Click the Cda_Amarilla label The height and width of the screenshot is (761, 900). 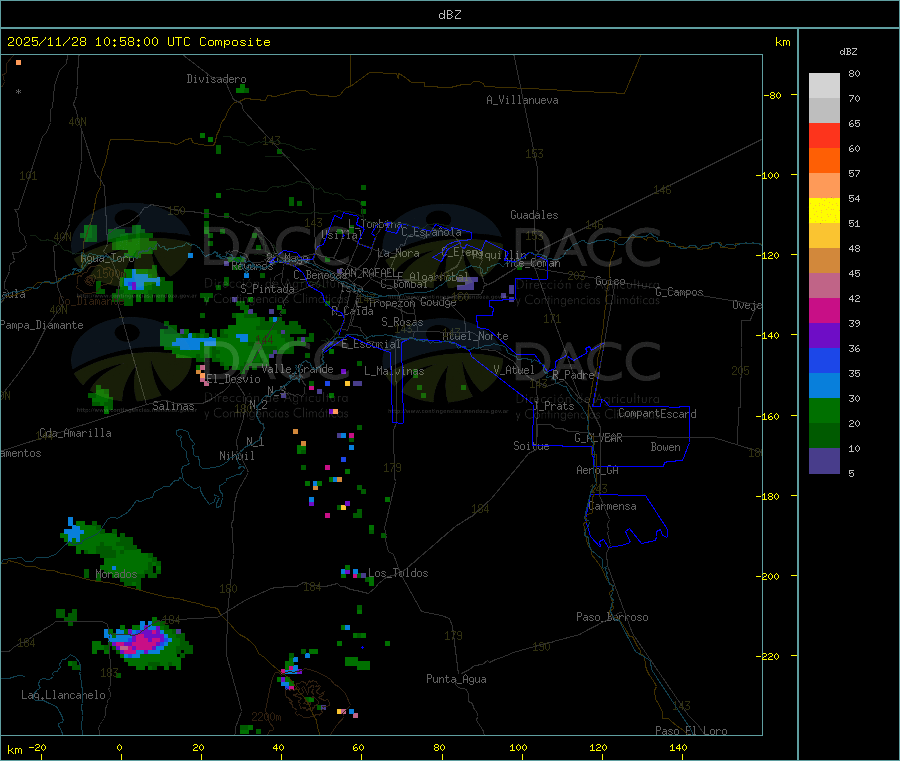click(x=75, y=433)
